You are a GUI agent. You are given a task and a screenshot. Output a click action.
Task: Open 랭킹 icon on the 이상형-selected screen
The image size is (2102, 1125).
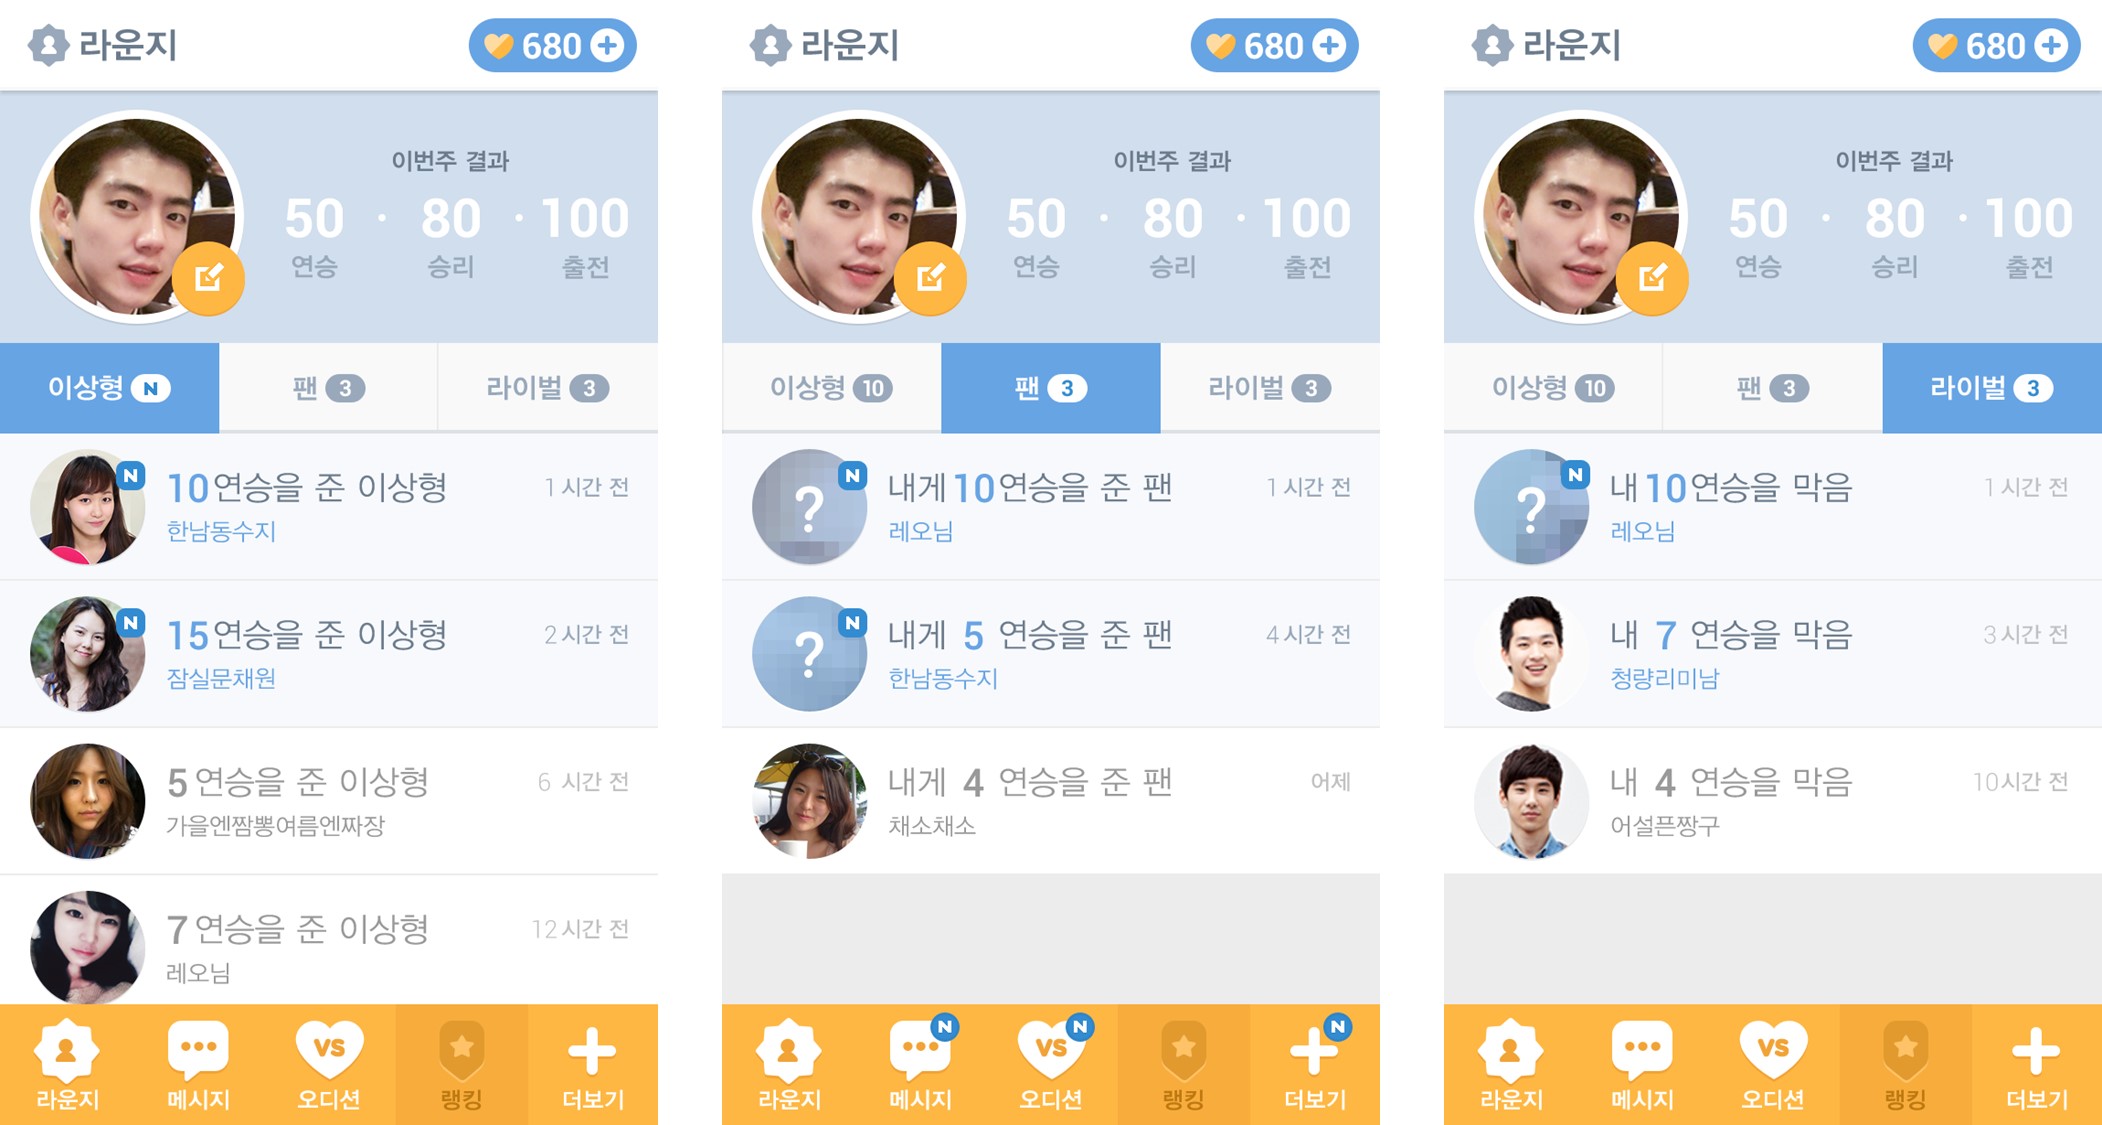[461, 1064]
